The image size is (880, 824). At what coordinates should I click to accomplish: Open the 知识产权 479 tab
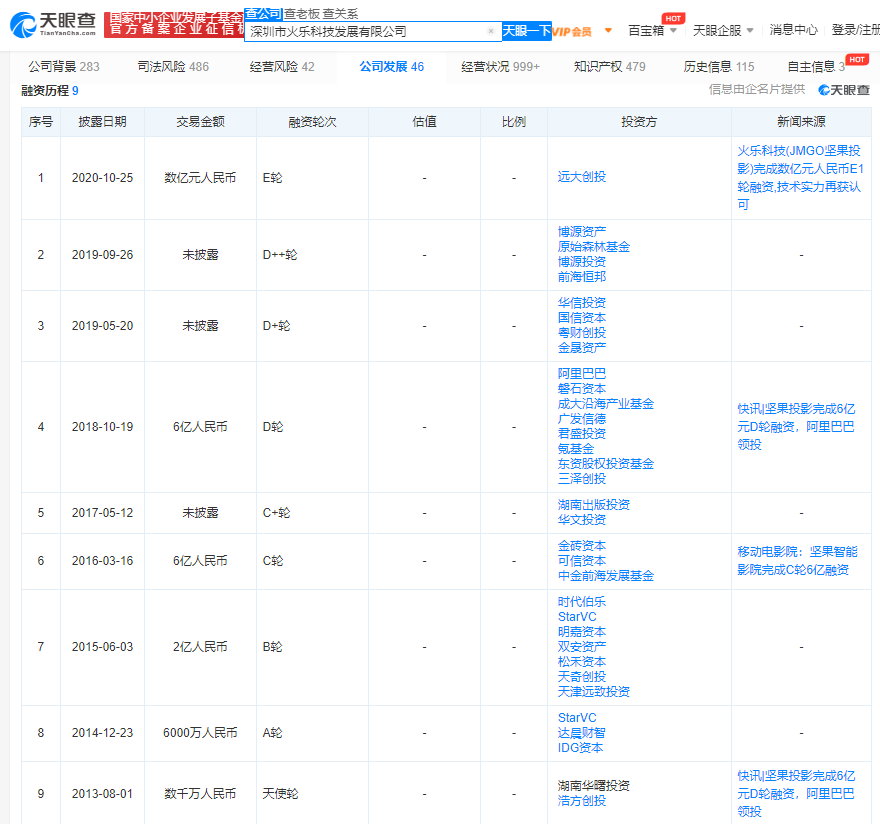609,67
